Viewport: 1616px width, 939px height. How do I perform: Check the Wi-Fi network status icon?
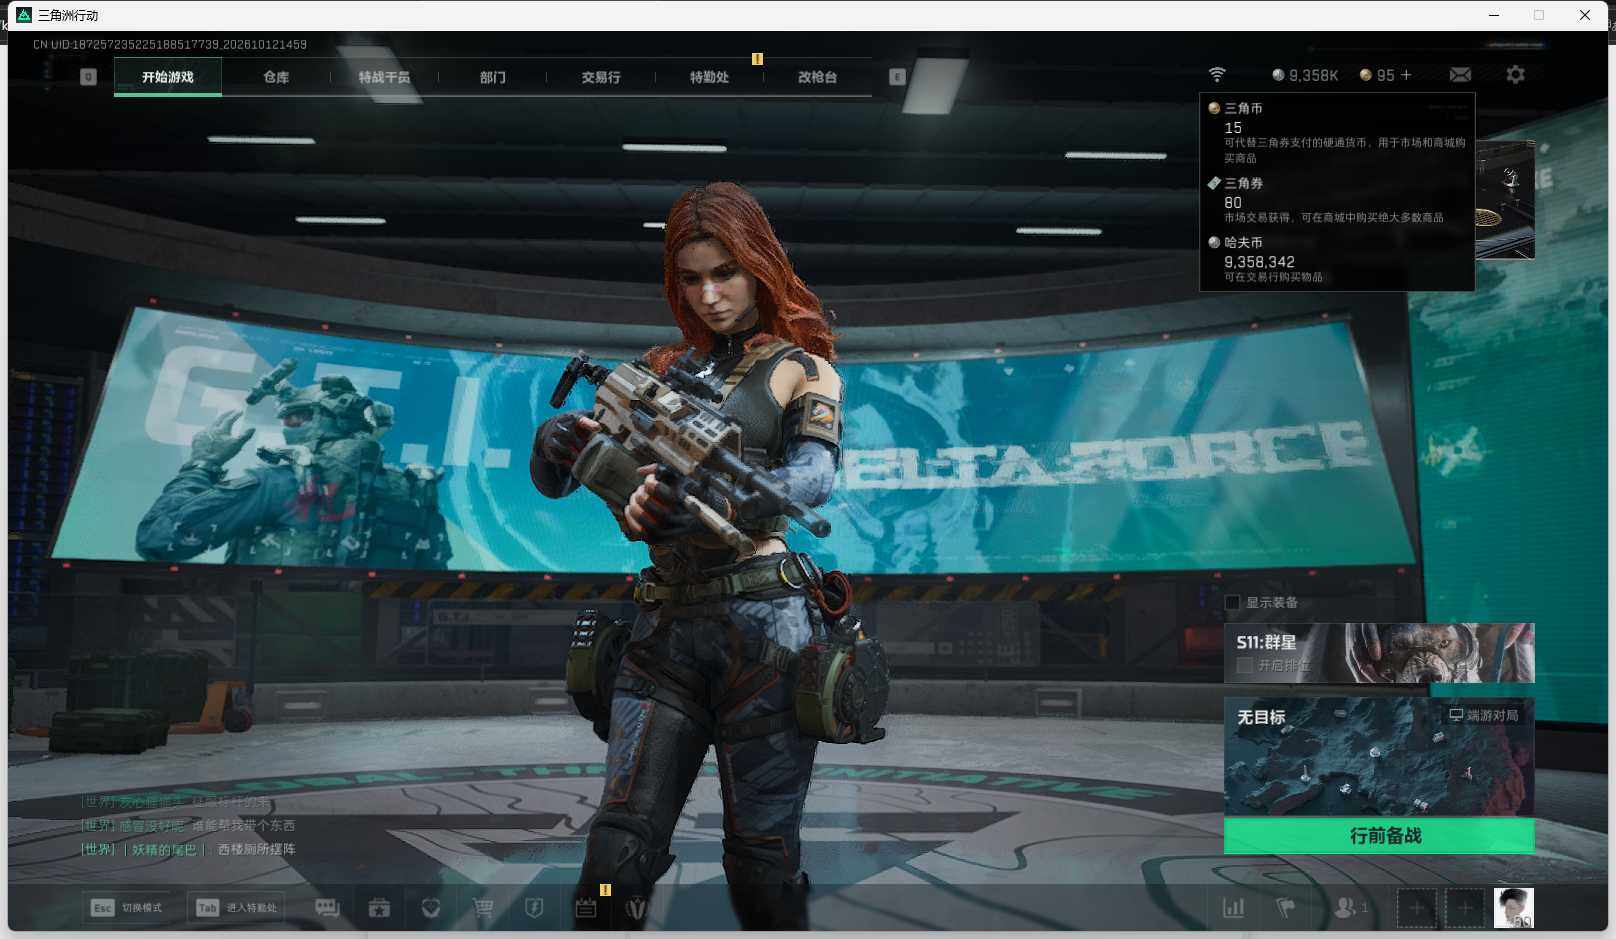pos(1217,75)
